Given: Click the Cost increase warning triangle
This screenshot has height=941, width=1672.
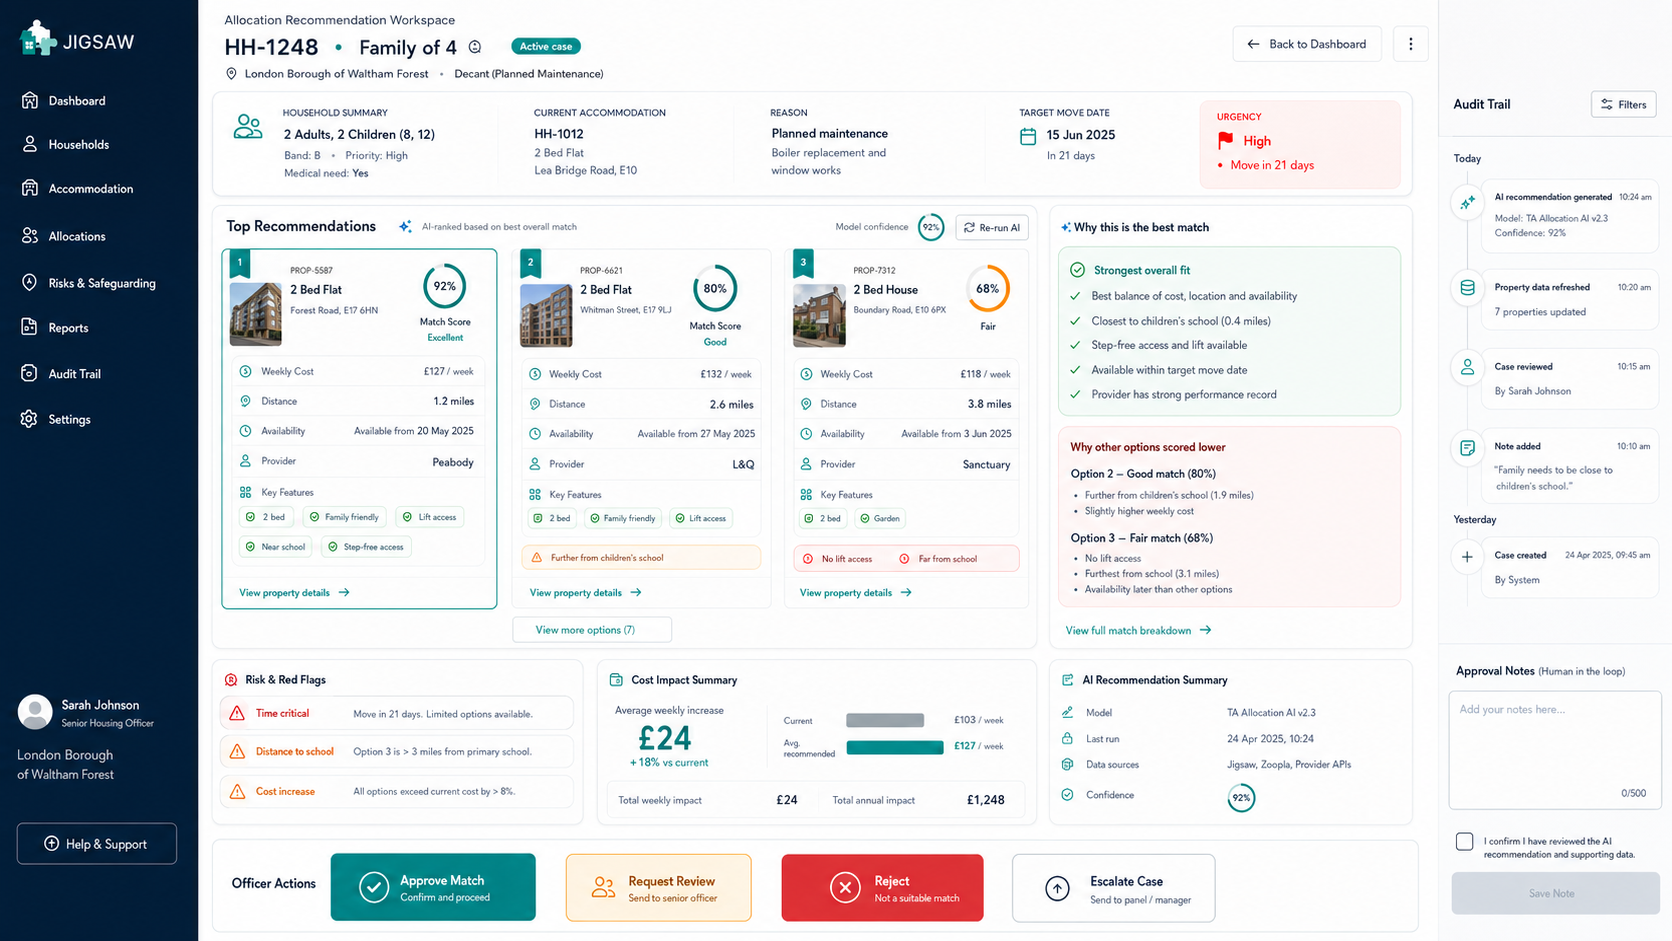Looking at the screenshot, I should tap(237, 792).
